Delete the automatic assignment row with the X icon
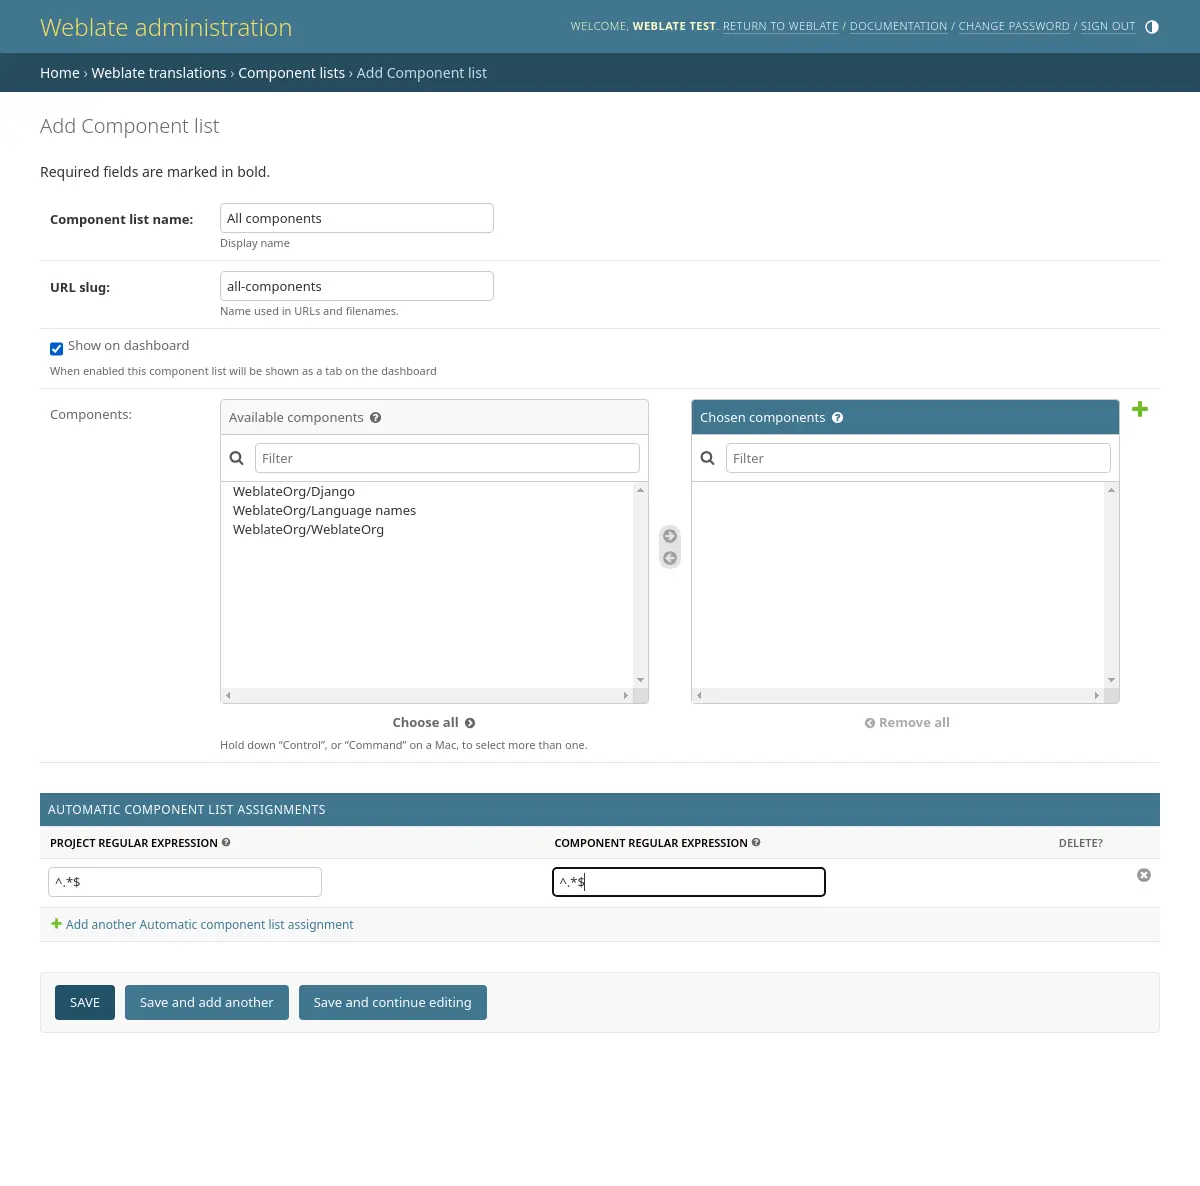 pyautogui.click(x=1144, y=875)
